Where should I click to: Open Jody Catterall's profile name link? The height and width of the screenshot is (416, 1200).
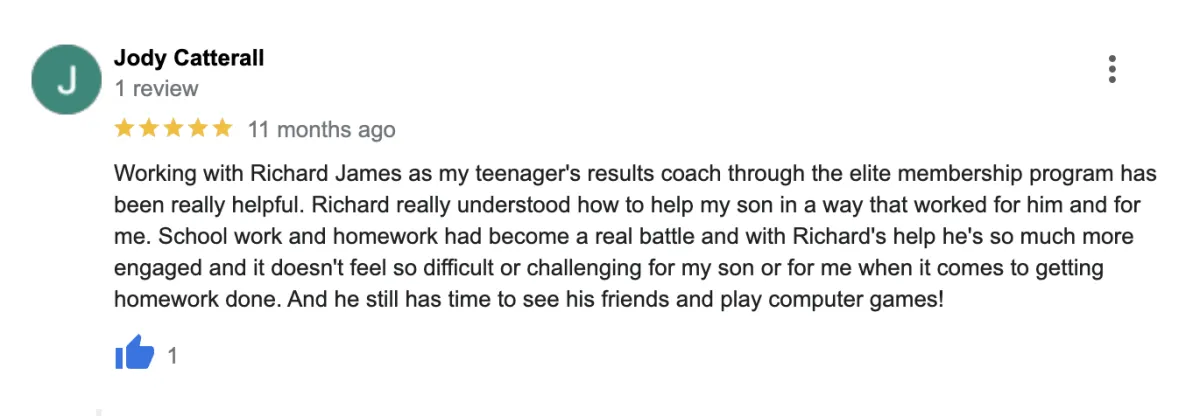[190, 58]
